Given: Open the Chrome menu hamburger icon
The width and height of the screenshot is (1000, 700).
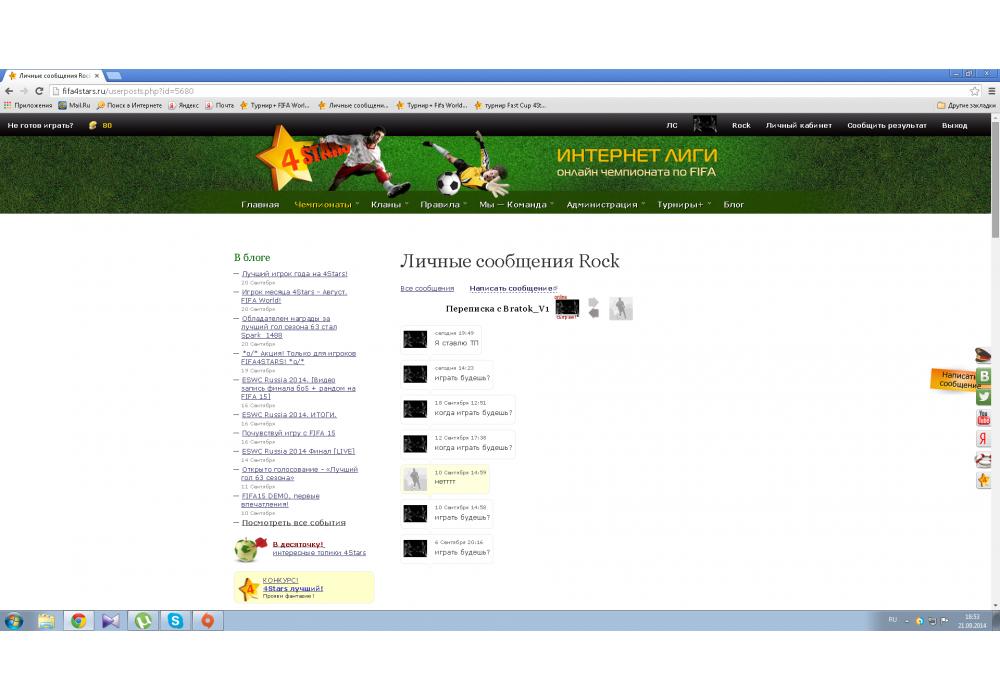Looking at the screenshot, I should [x=992, y=91].
